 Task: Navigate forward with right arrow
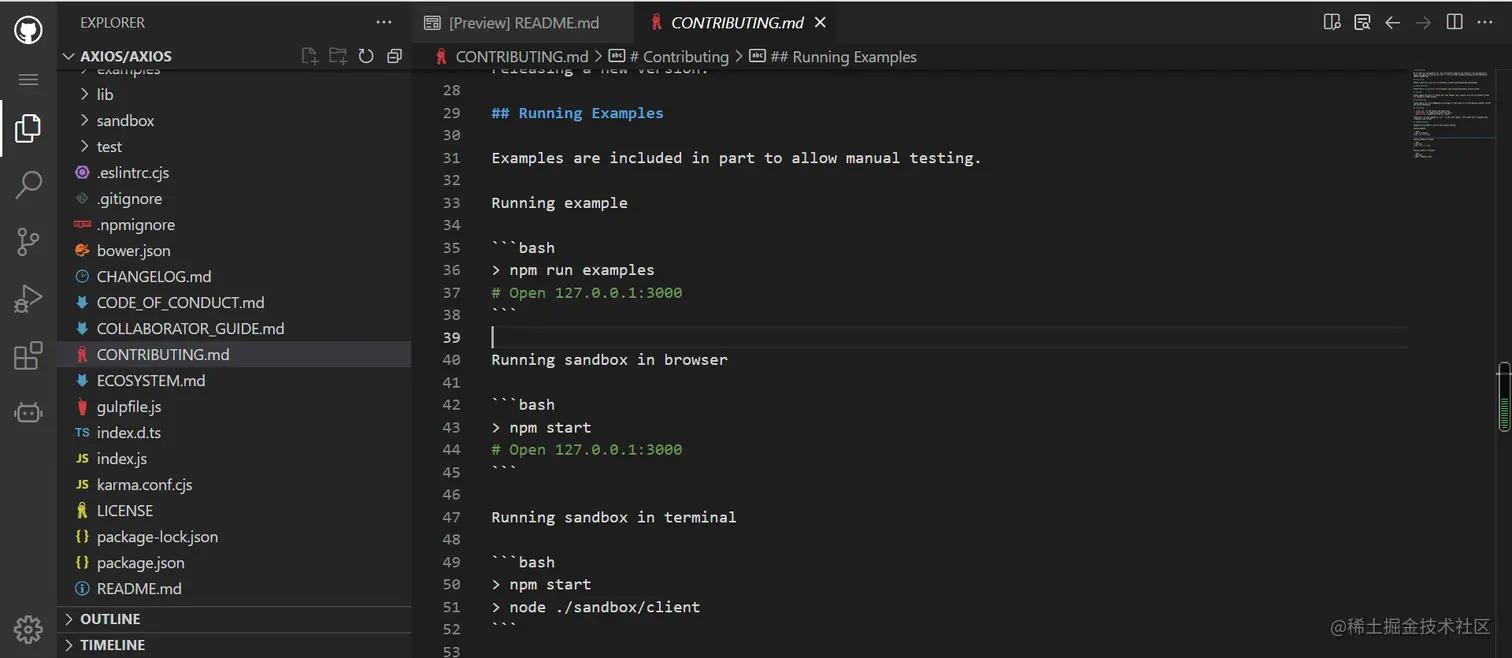[x=1423, y=22]
